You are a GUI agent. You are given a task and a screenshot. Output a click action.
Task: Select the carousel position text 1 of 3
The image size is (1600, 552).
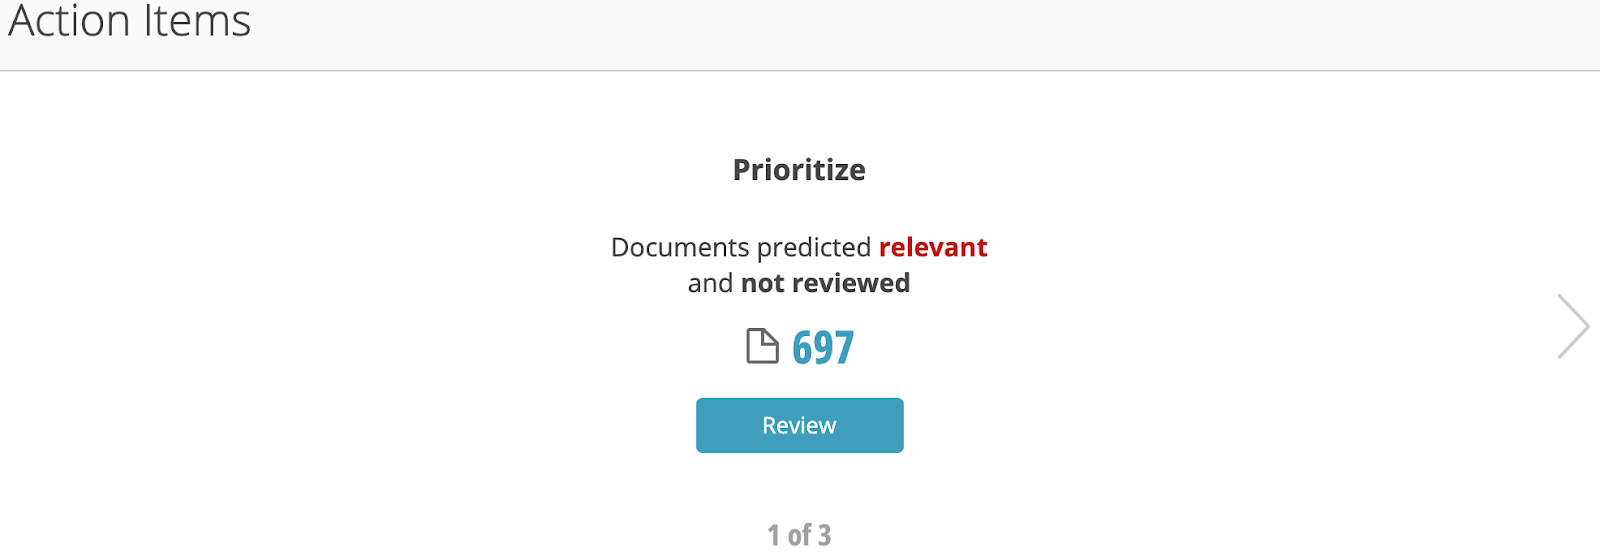pyautogui.click(x=799, y=535)
